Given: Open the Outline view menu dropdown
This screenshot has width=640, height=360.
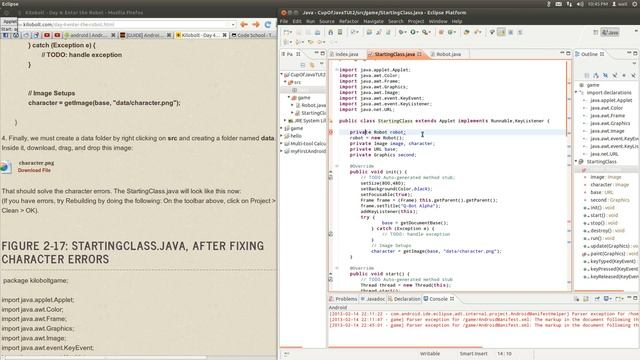Looking at the screenshot, I should [634, 64].
